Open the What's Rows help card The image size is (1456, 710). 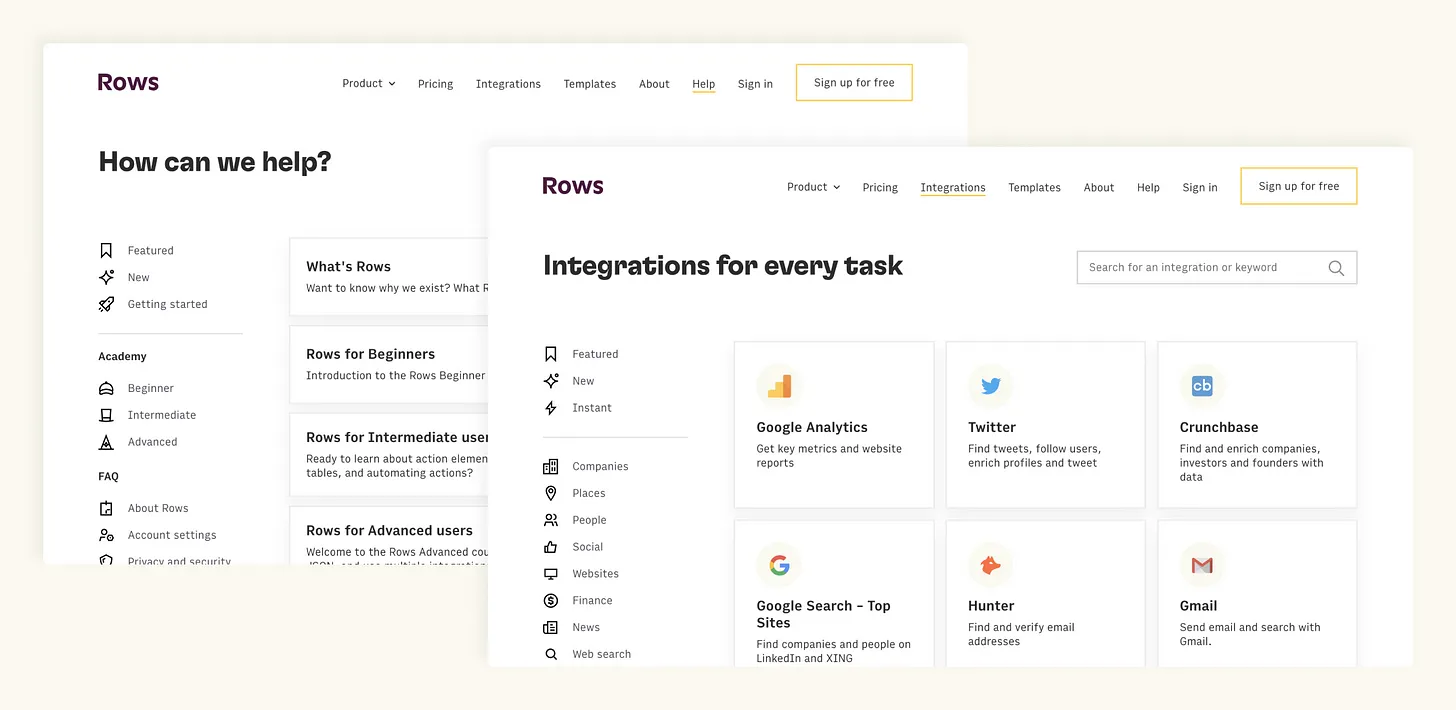[x=389, y=277]
